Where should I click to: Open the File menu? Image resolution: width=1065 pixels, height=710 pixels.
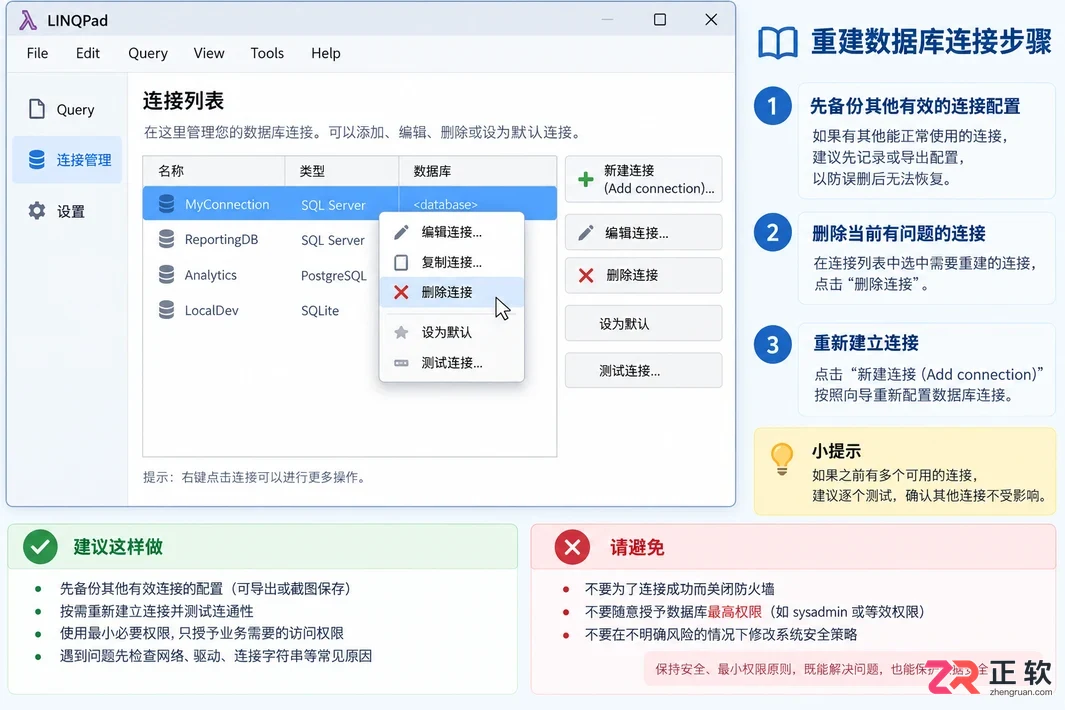point(37,53)
